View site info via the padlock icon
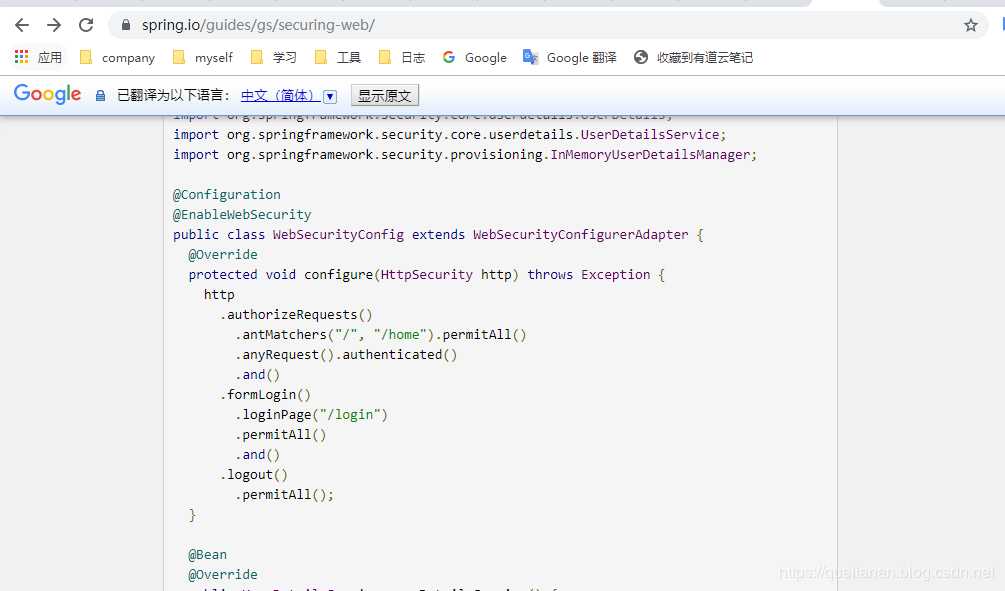The width and height of the screenshot is (1005, 591). click(126, 25)
